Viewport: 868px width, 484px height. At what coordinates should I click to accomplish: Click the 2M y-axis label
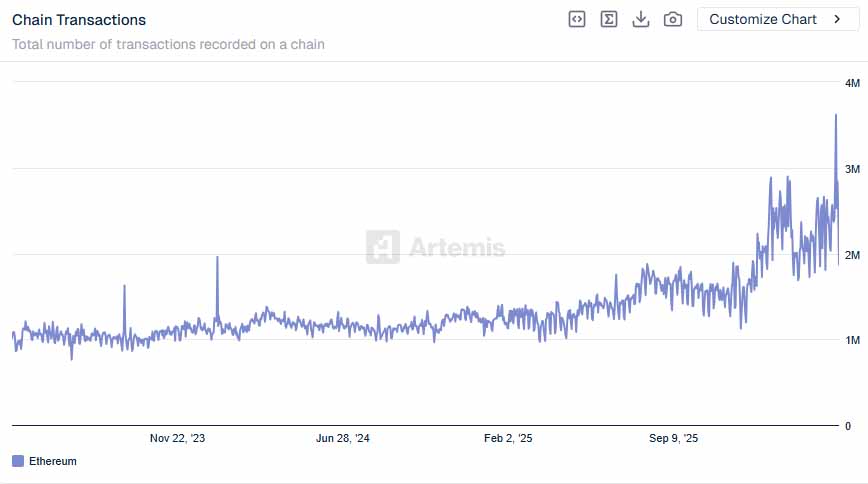(x=852, y=255)
